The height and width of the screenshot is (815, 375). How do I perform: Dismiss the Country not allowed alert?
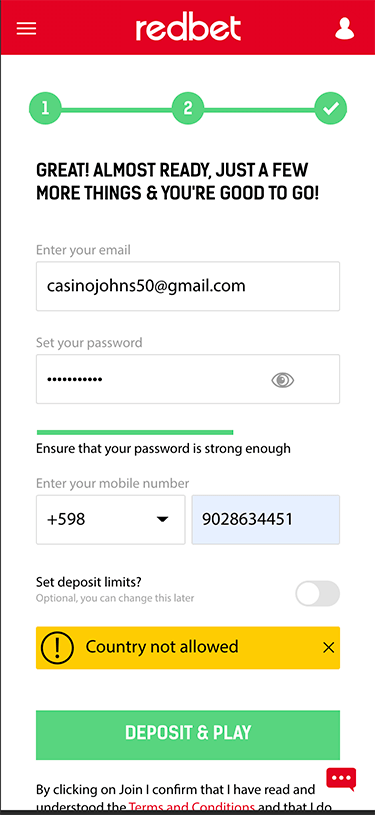point(329,648)
